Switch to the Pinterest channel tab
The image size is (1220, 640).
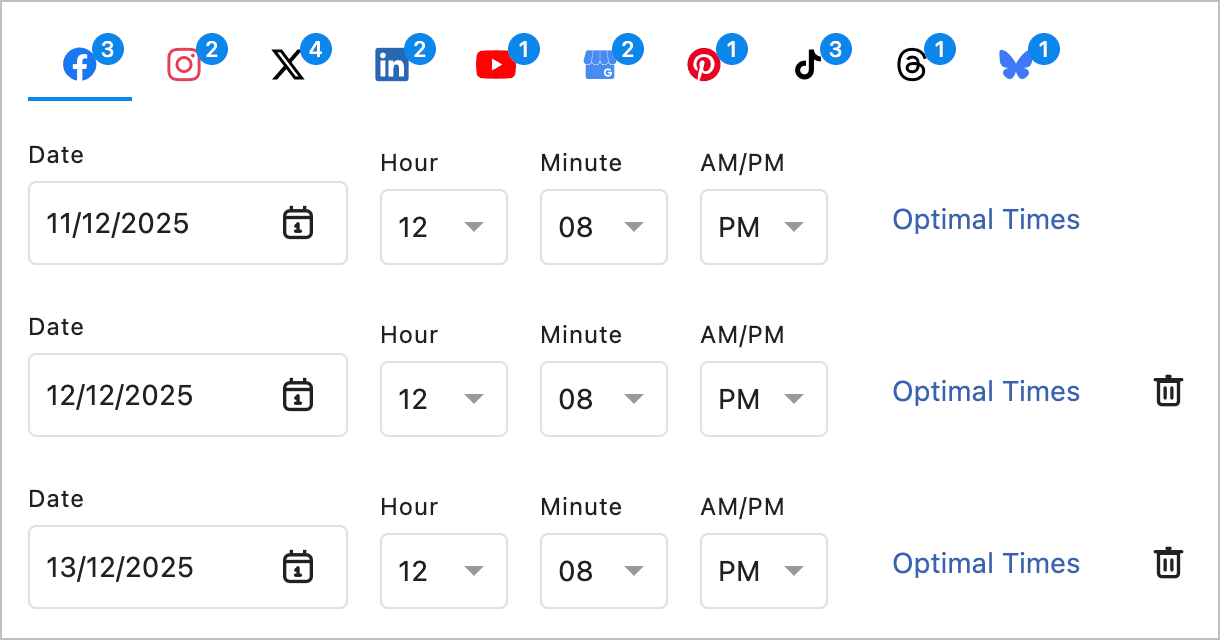(x=705, y=63)
